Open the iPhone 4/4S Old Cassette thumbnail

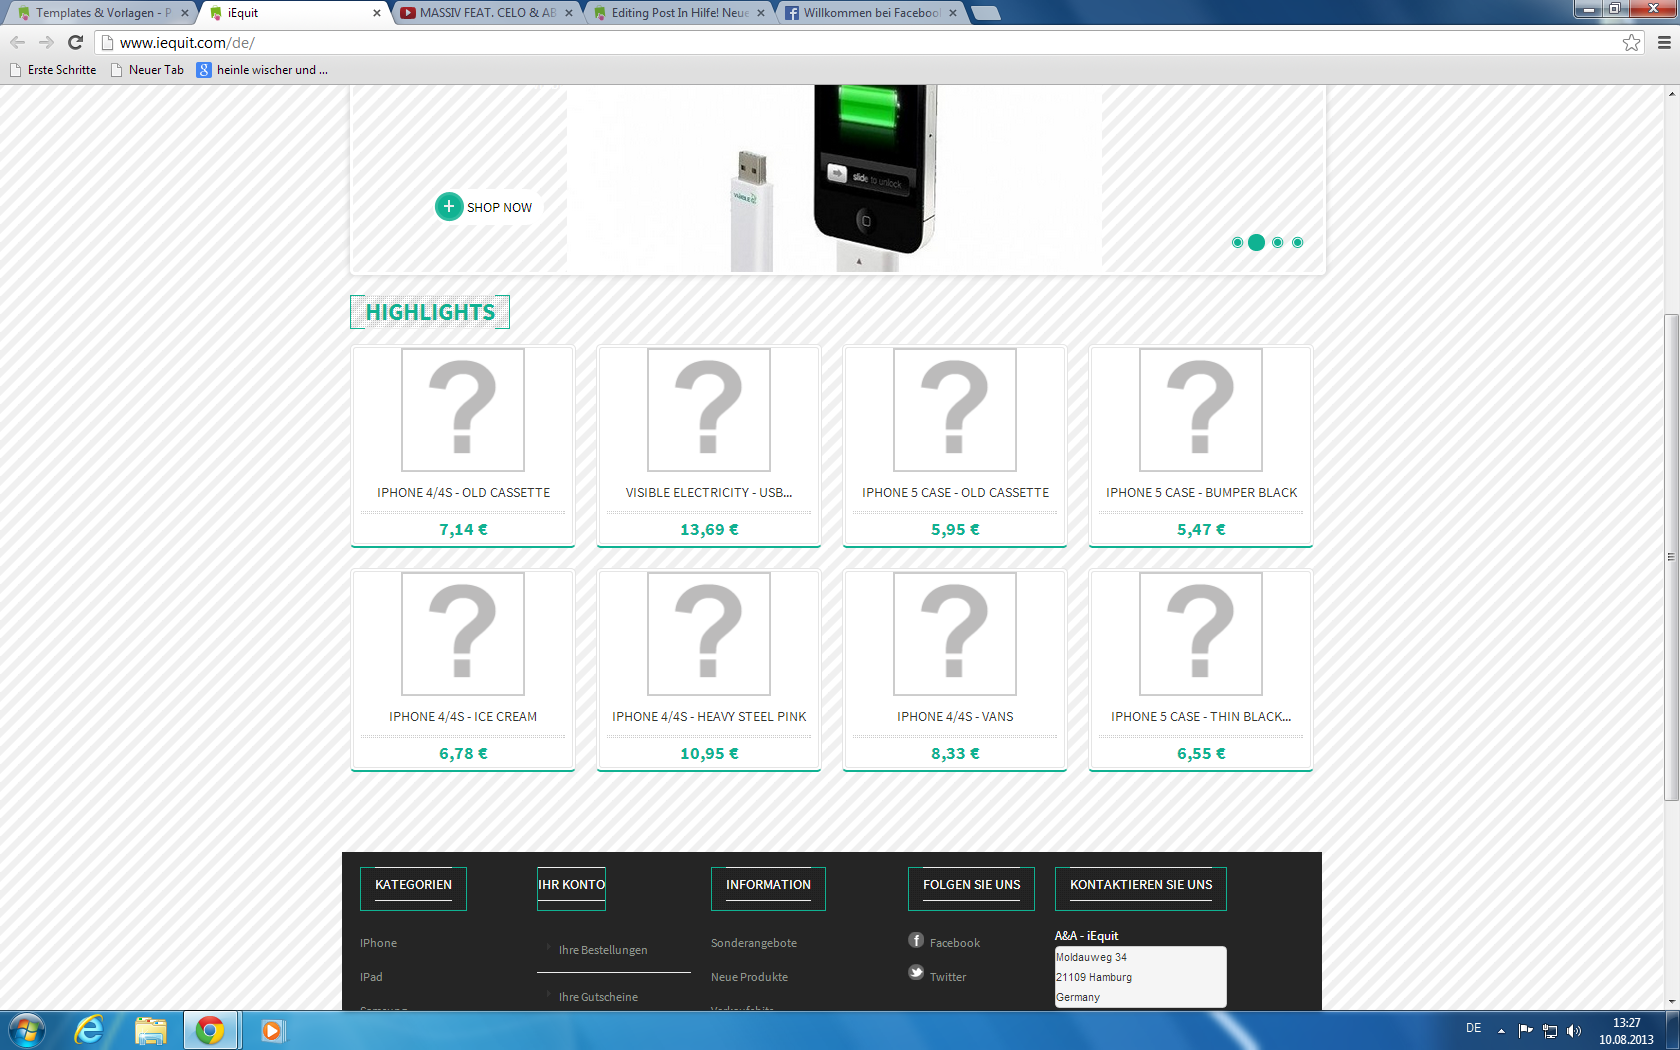point(463,410)
